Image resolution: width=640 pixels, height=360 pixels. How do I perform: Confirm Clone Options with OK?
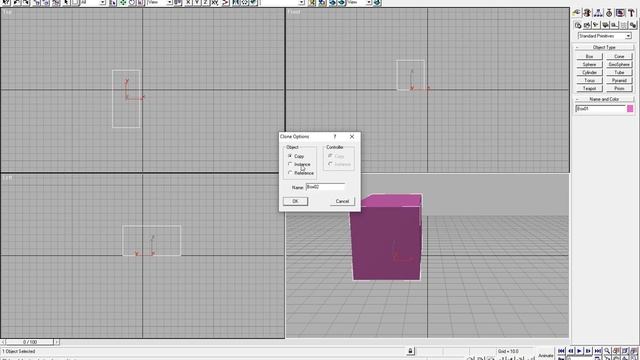(296, 201)
